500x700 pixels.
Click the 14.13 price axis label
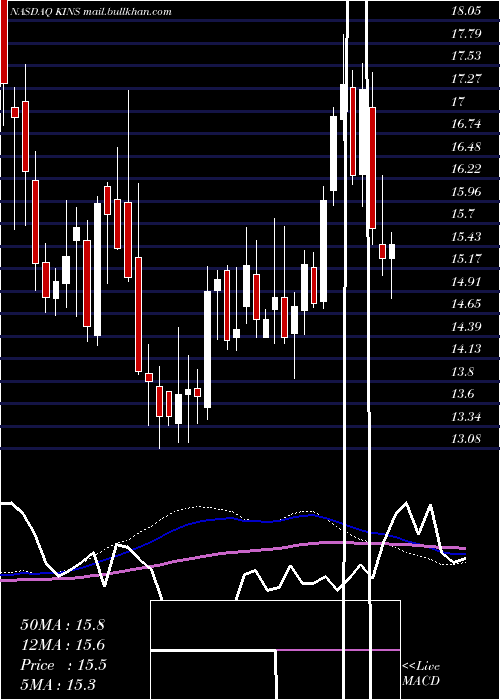coord(466,349)
